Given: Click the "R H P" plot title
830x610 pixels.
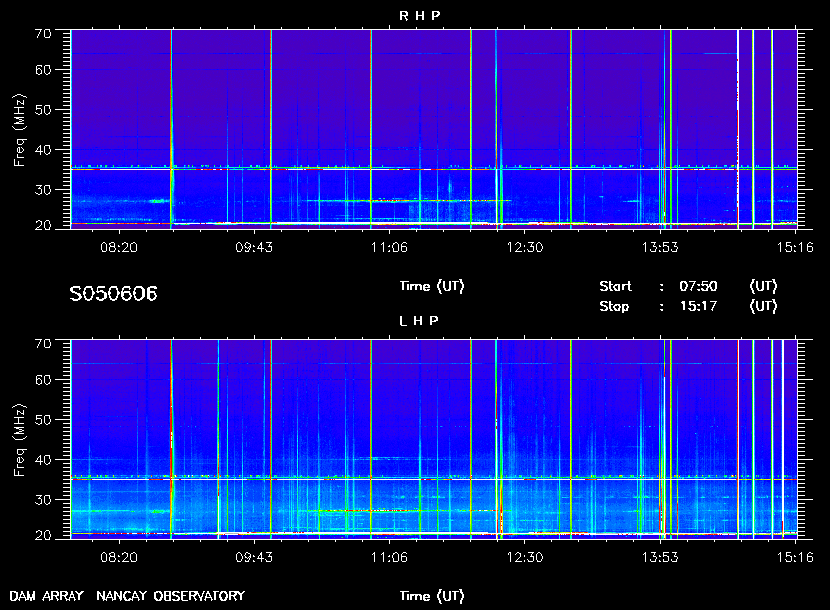Looking at the screenshot, I should 420,16.
